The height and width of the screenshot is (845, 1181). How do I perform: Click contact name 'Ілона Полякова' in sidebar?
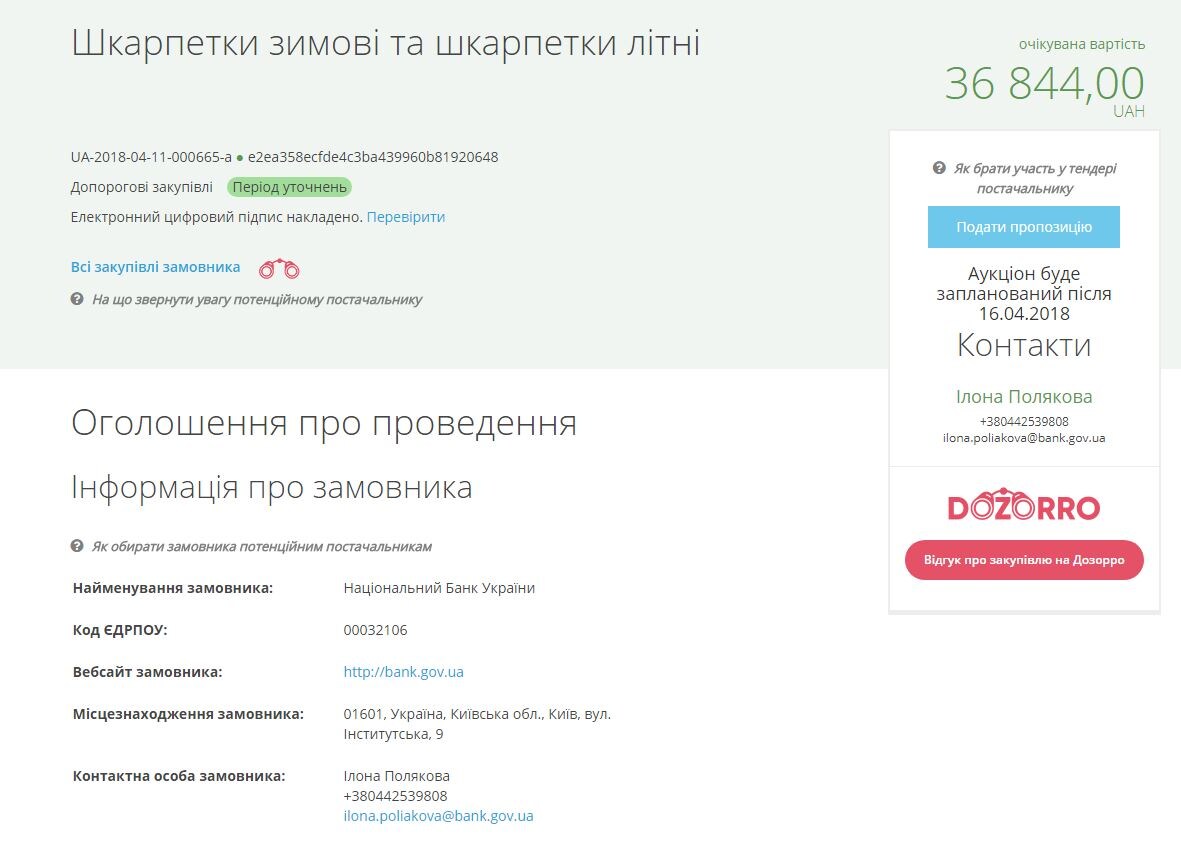pos(1024,397)
